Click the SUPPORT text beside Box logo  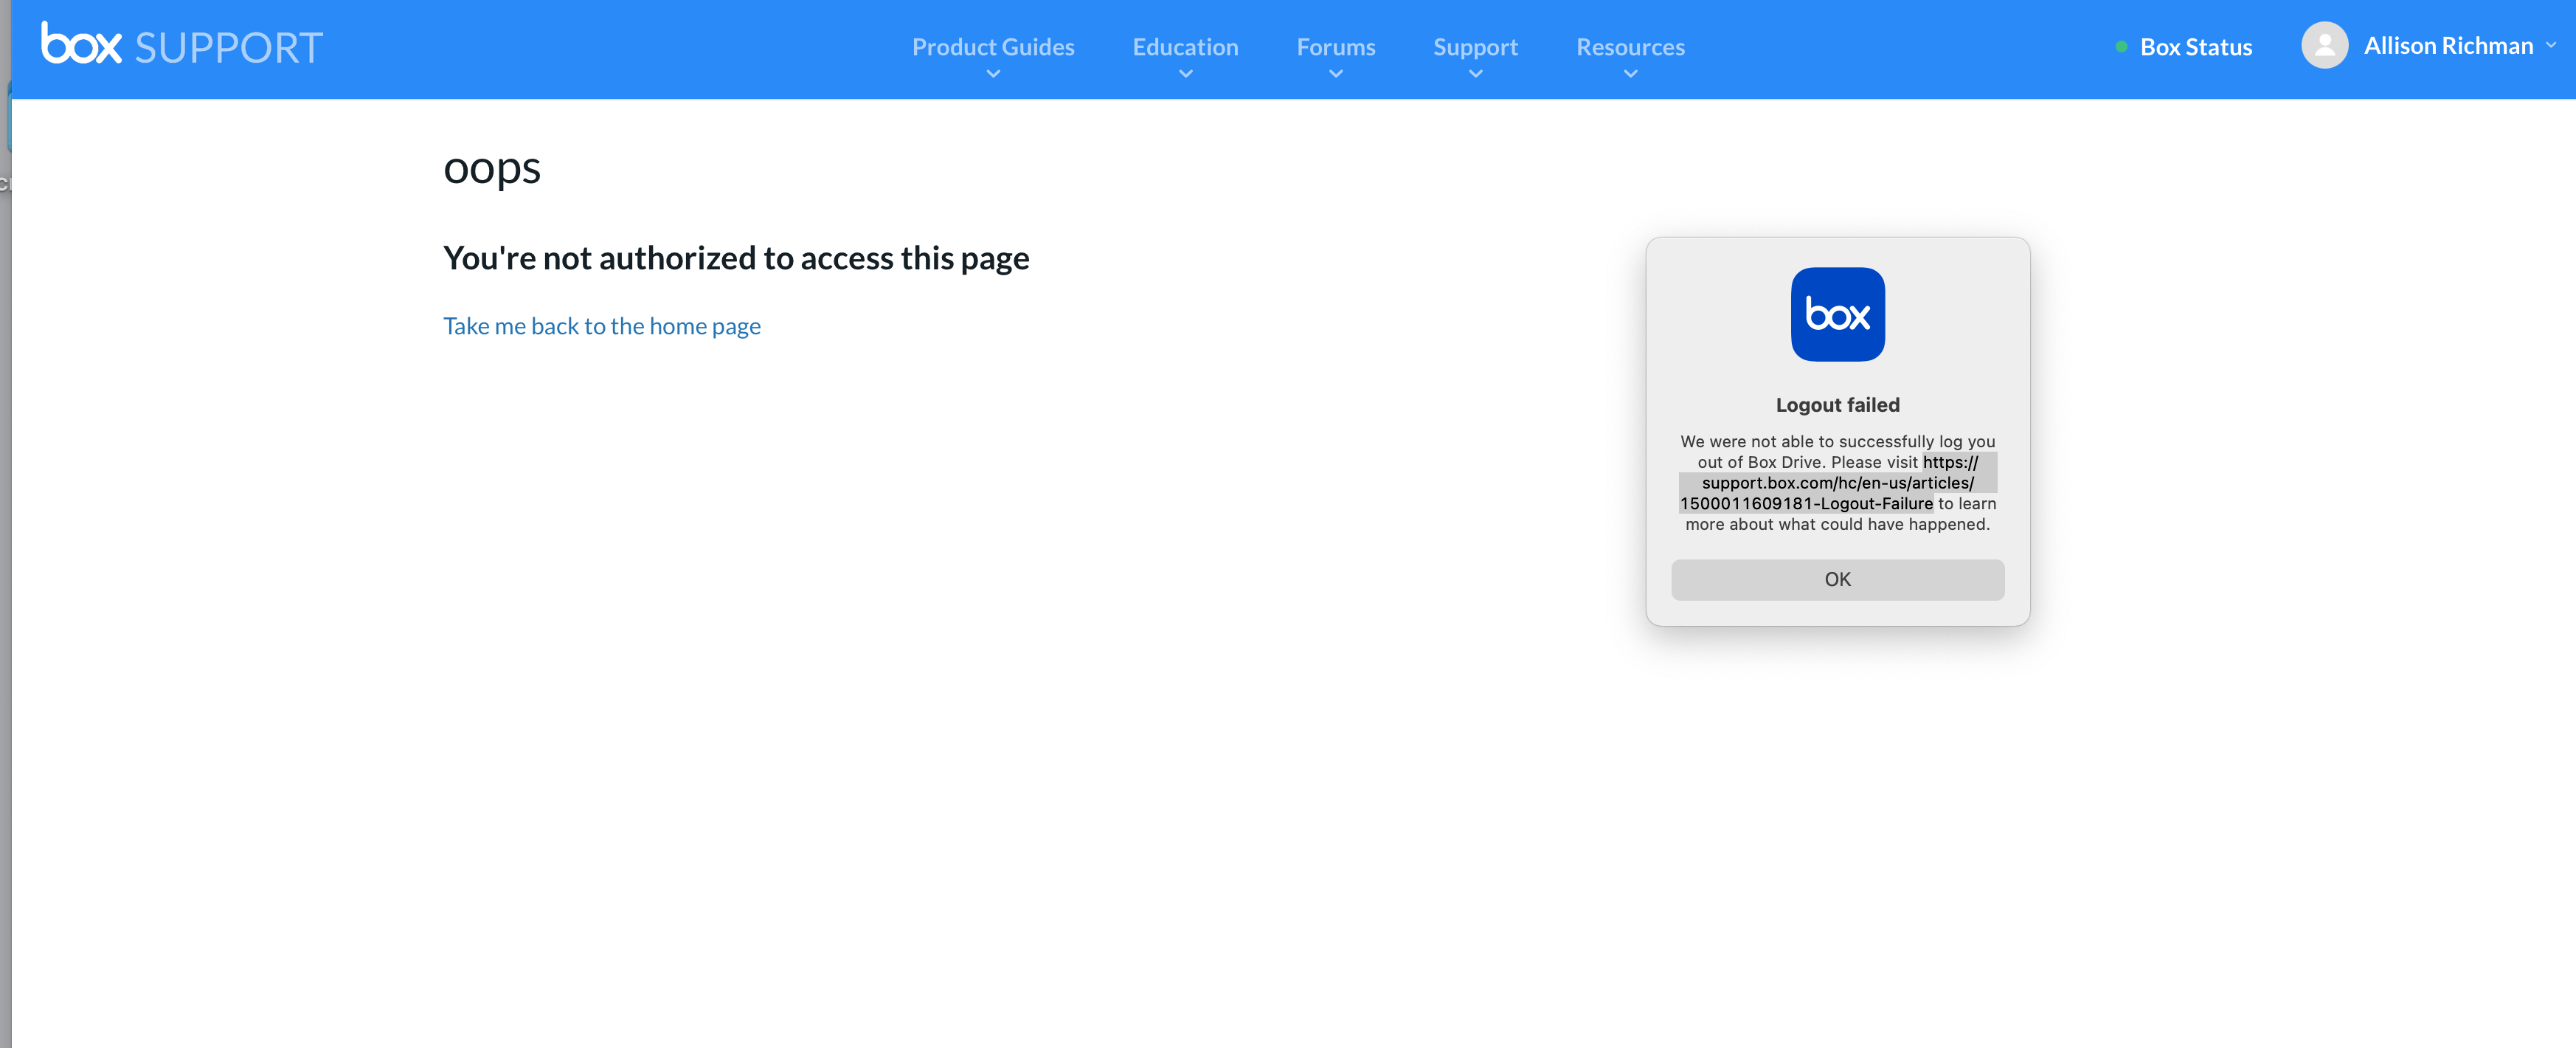pyautogui.click(x=228, y=48)
